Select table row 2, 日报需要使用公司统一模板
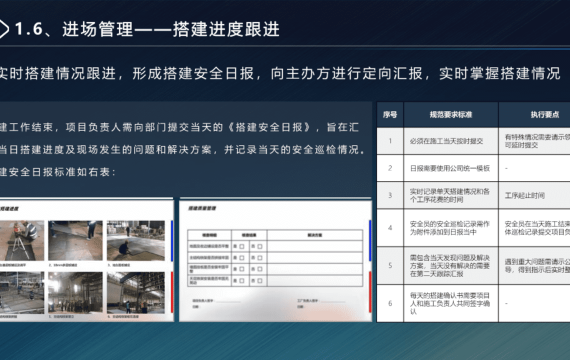The image size is (570, 360). (473, 168)
